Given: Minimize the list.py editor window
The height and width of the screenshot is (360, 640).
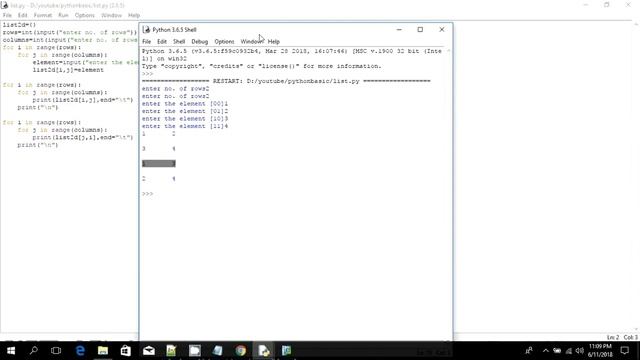Looking at the screenshot, I should pyautogui.click(x=586, y=5).
